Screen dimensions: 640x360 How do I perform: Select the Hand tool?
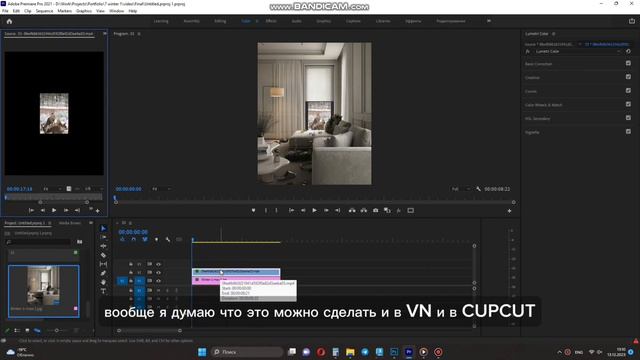pos(103,282)
